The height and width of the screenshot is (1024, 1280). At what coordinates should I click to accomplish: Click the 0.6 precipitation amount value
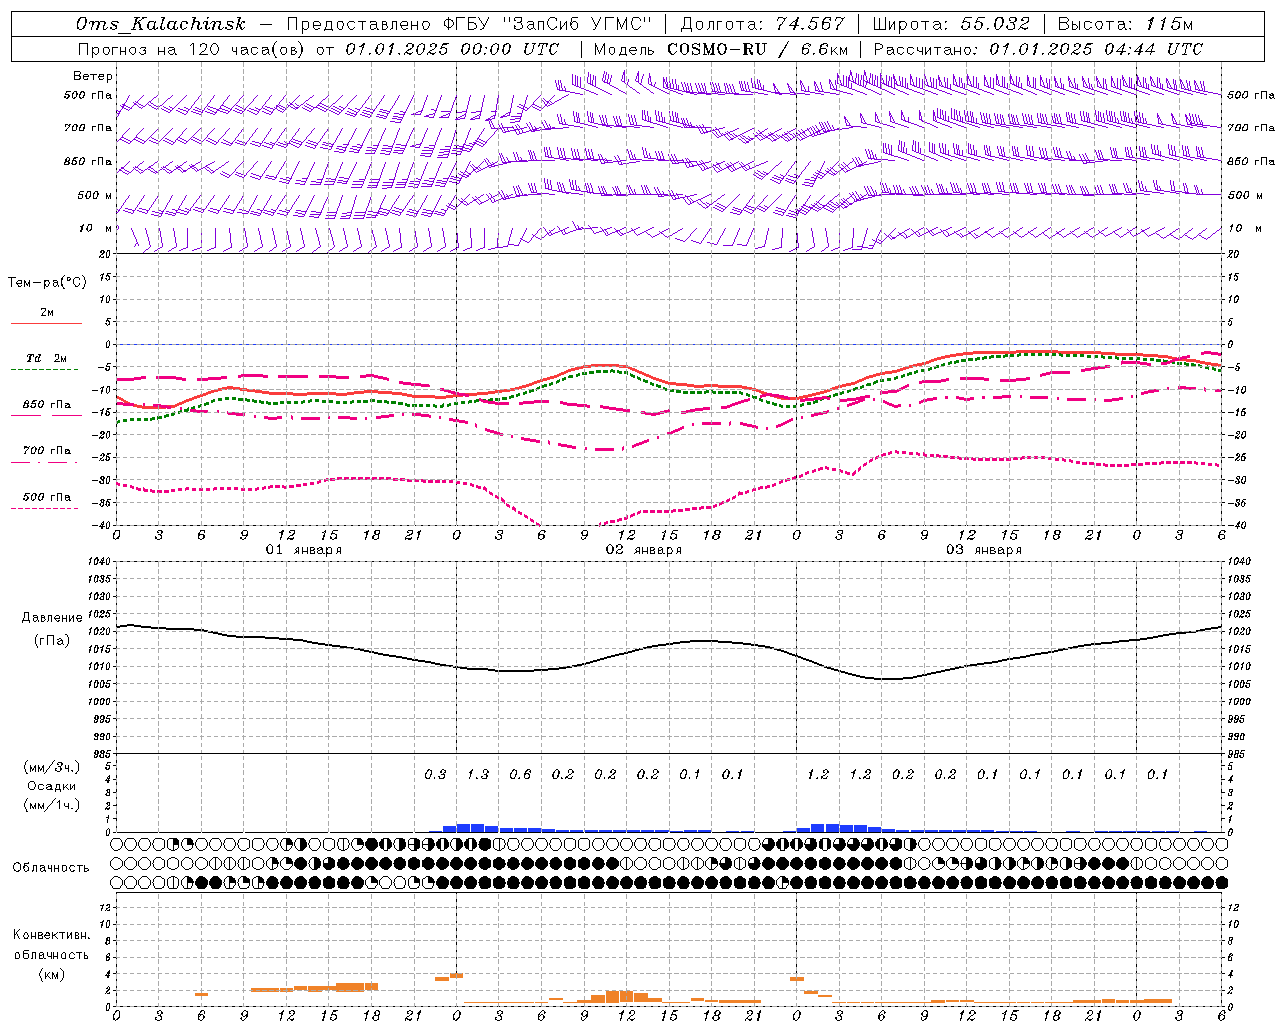pos(520,774)
